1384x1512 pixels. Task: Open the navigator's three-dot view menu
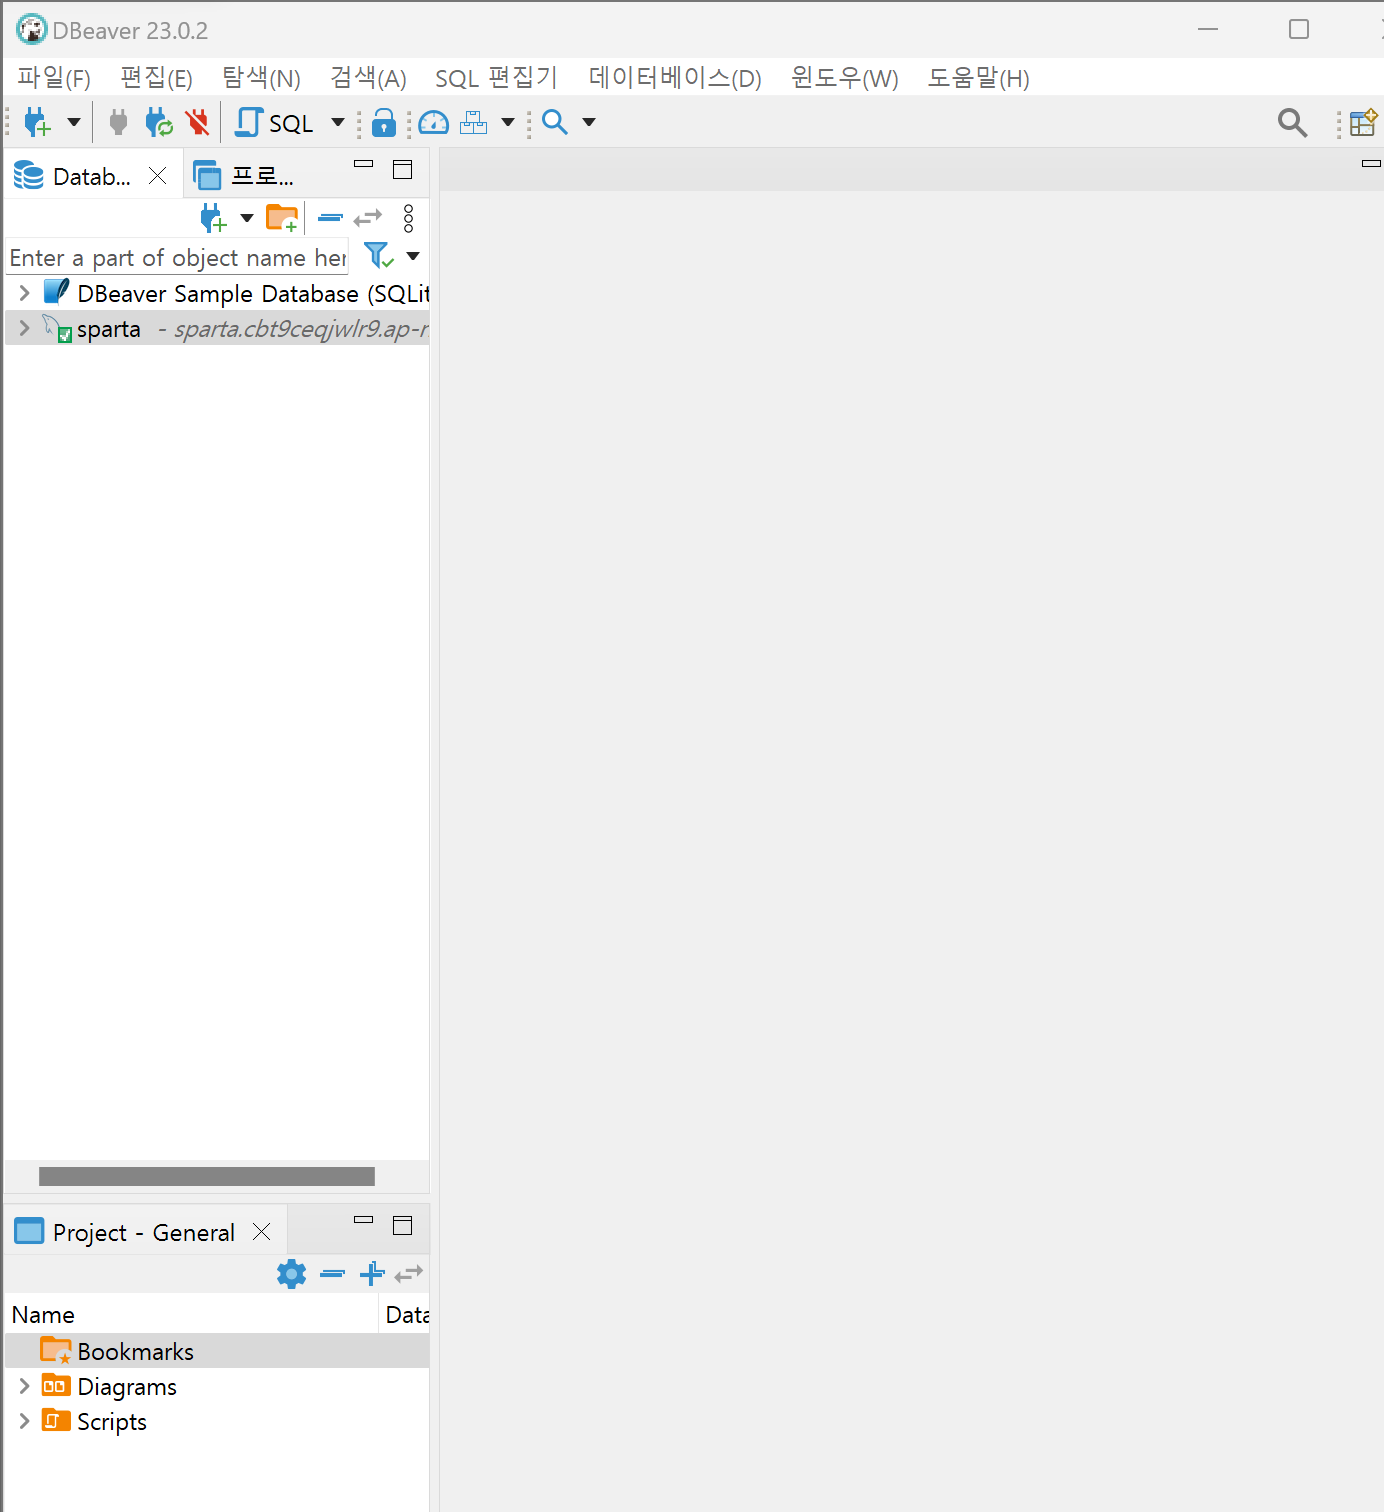pyautogui.click(x=408, y=218)
